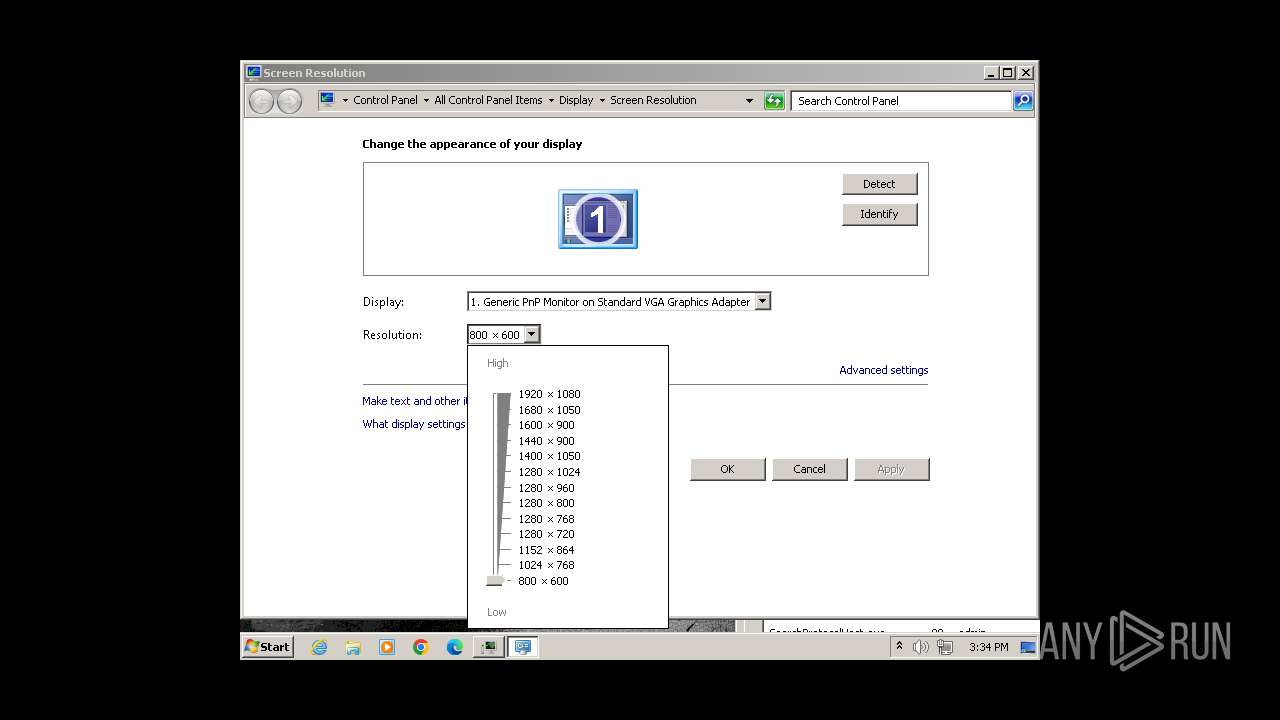Screen dimensions: 1280x720
Task: Choose the 1280 × 768 resolution
Action: click(x=546, y=519)
